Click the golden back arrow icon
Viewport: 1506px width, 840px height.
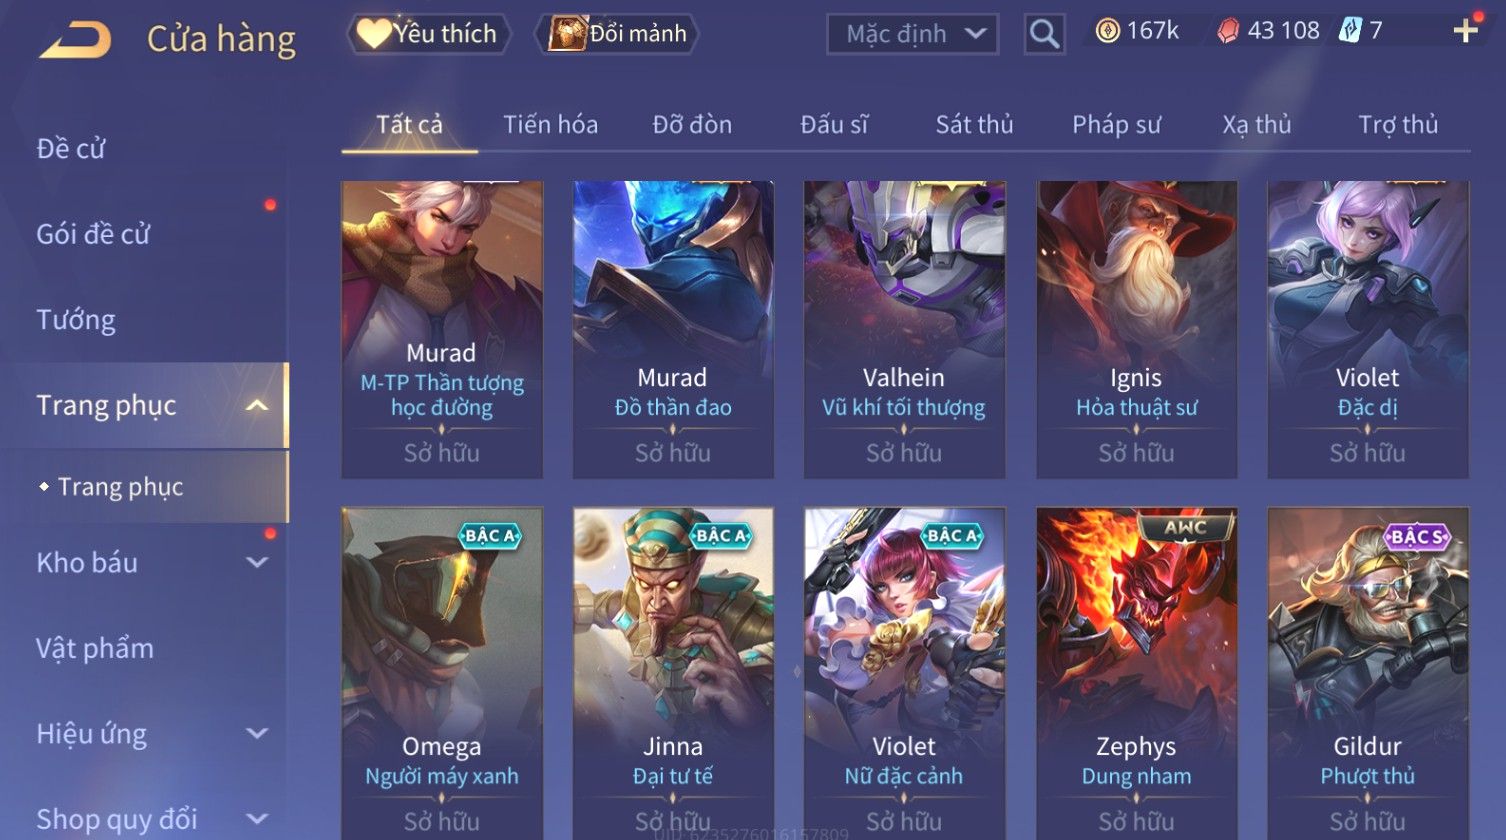[76, 40]
